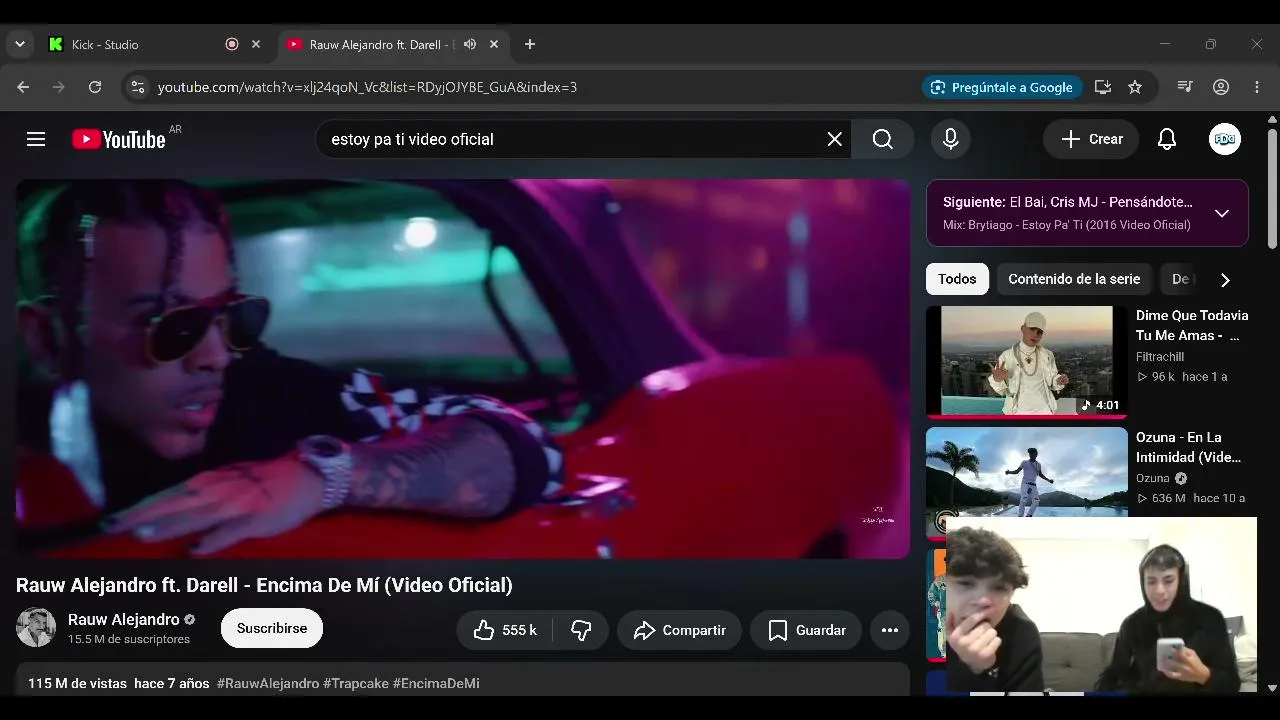Screen dimensions: 1280x720
Task: Click the magnifying glass search button
Action: (882, 139)
